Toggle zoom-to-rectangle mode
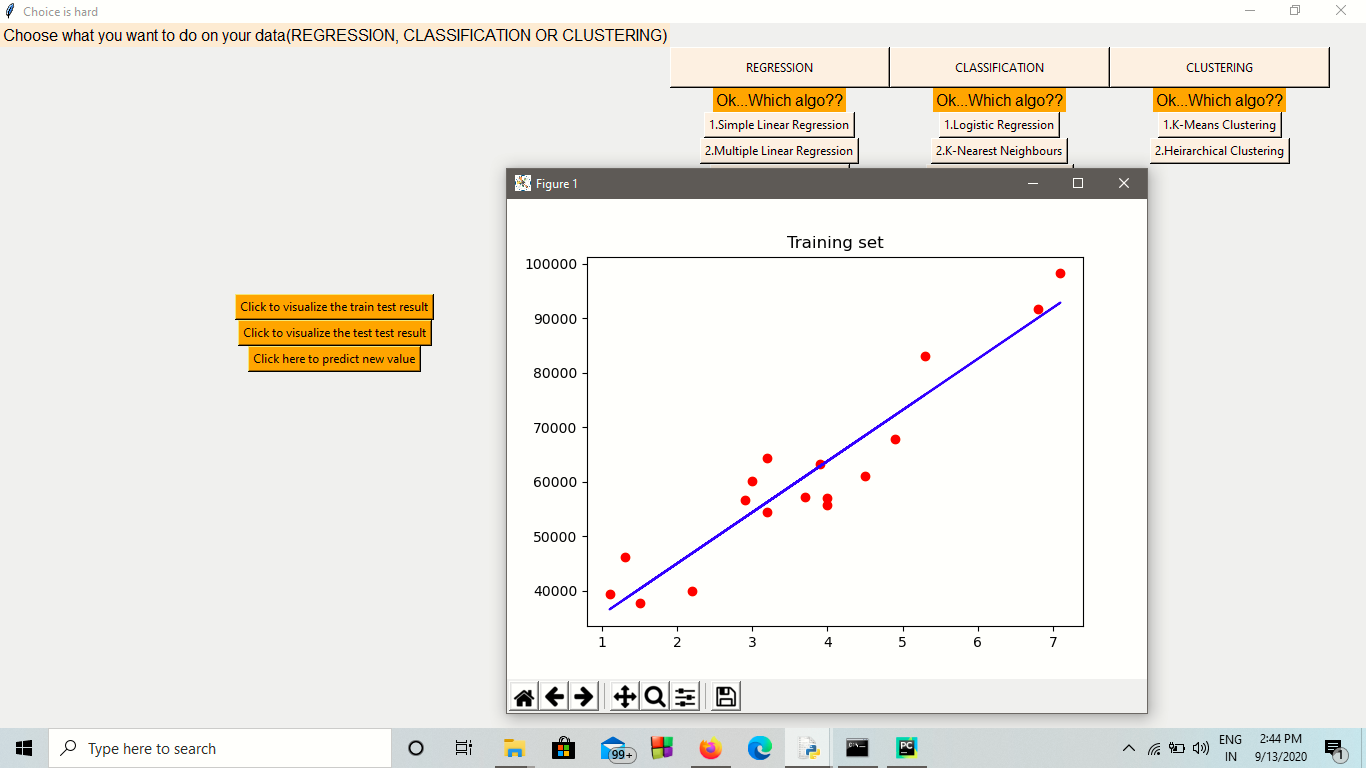This screenshot has width=1366, height=768. (x=653, y=695)
